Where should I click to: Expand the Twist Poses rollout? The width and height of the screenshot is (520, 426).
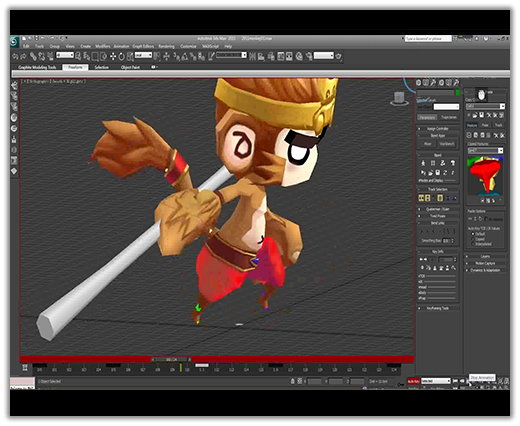tap(438, 216)
